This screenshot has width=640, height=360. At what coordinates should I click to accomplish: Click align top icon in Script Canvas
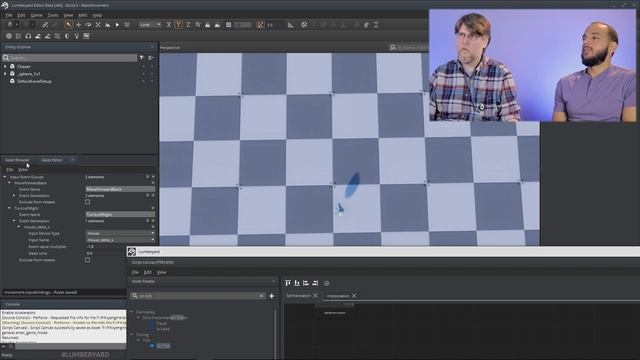click(x=288, y=283)
